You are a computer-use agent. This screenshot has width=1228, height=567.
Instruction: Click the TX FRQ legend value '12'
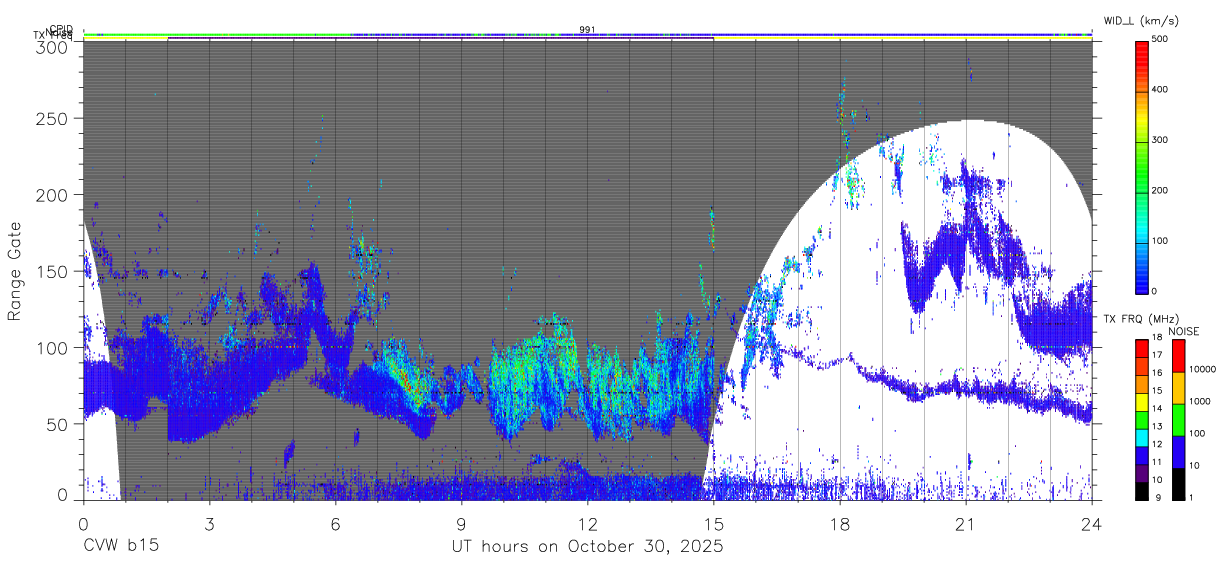[1157, 444]
